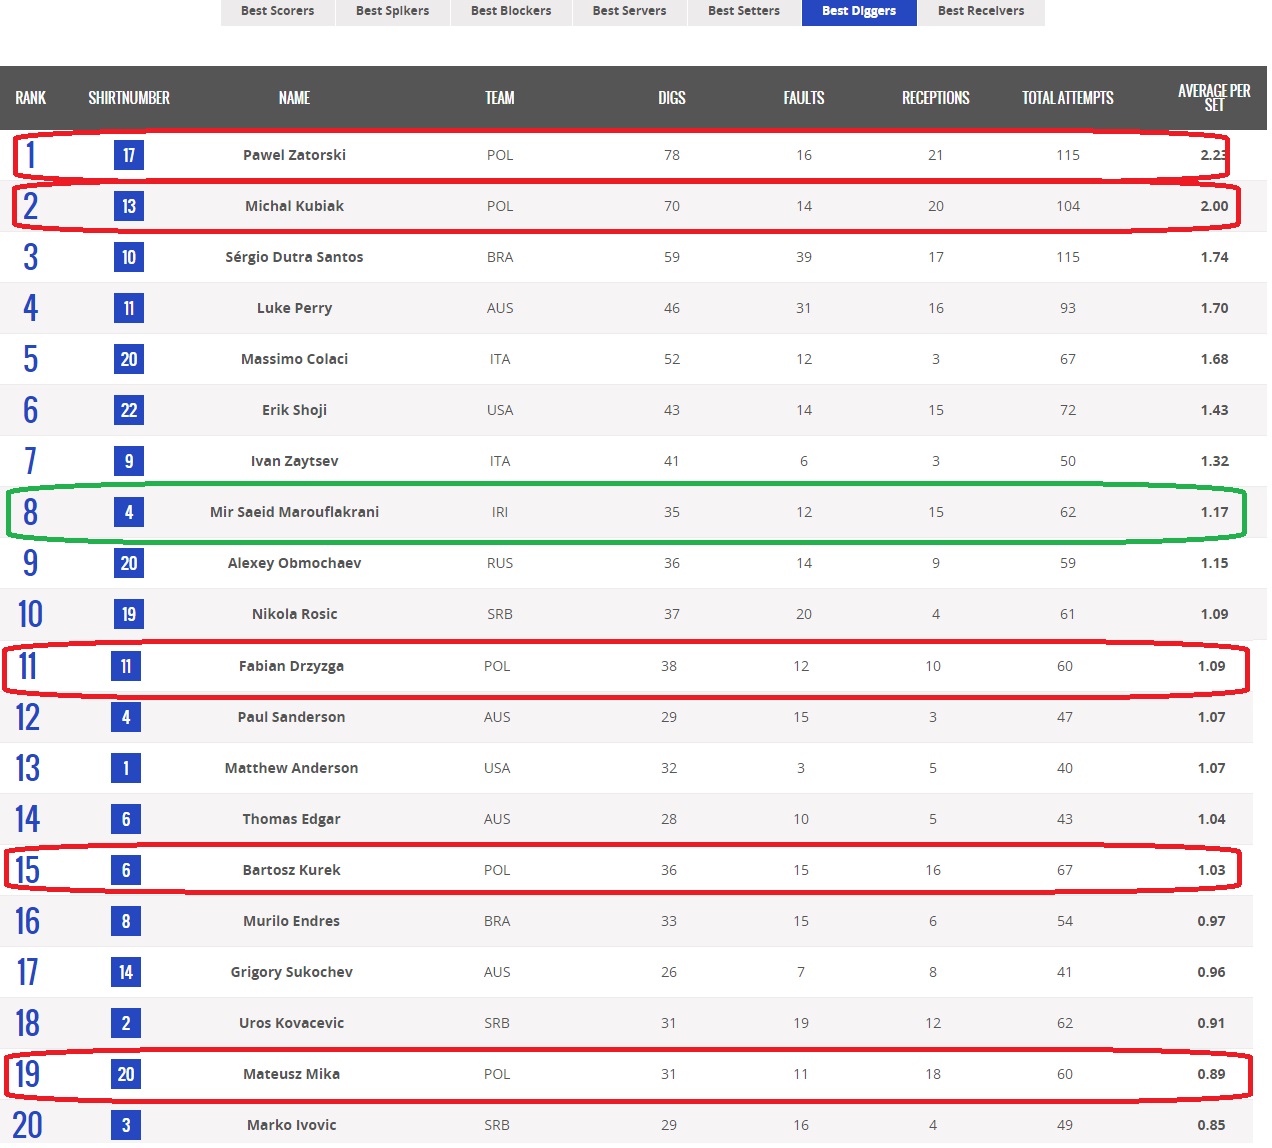Click Grigory Sukochev's shirt number 14 badge

[x=126, y=972]
